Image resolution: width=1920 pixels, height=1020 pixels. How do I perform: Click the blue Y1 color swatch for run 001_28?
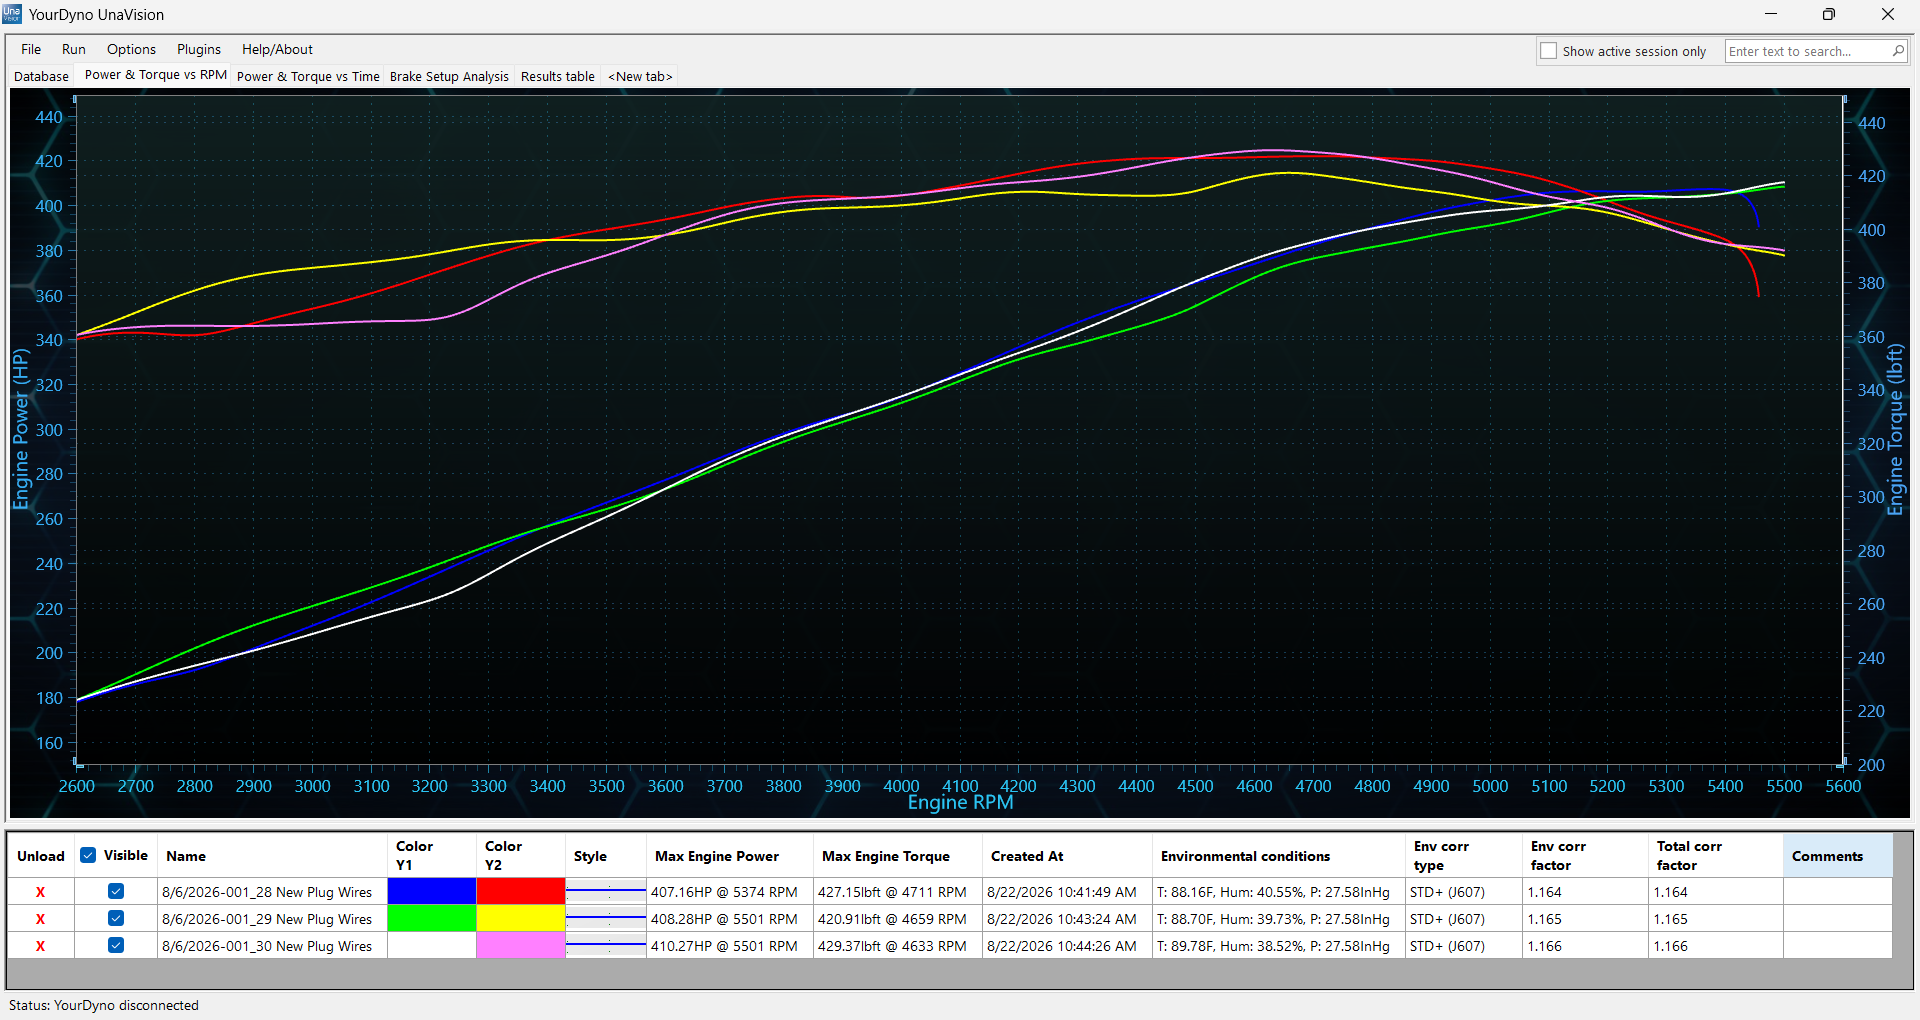(432, 891)
